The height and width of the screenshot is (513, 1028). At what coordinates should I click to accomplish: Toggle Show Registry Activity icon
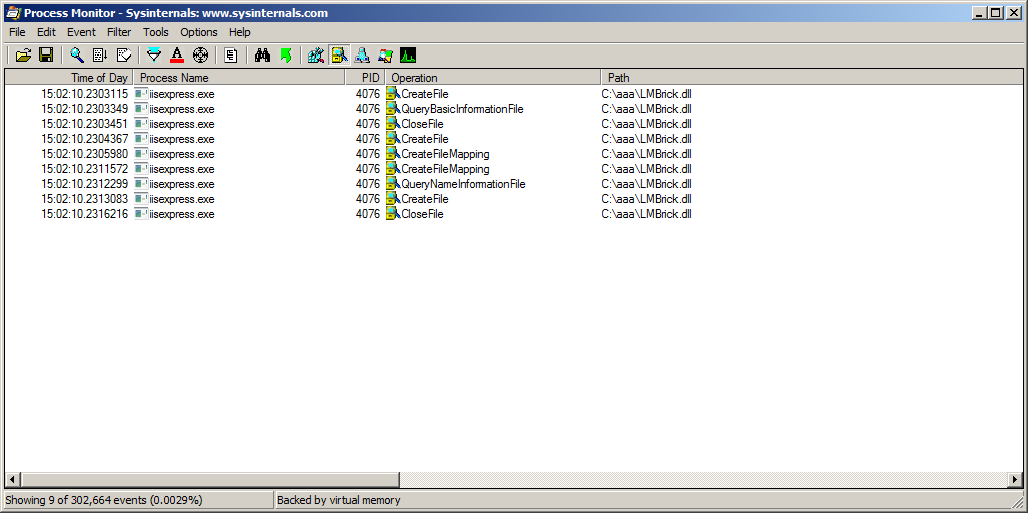(316, 55)
